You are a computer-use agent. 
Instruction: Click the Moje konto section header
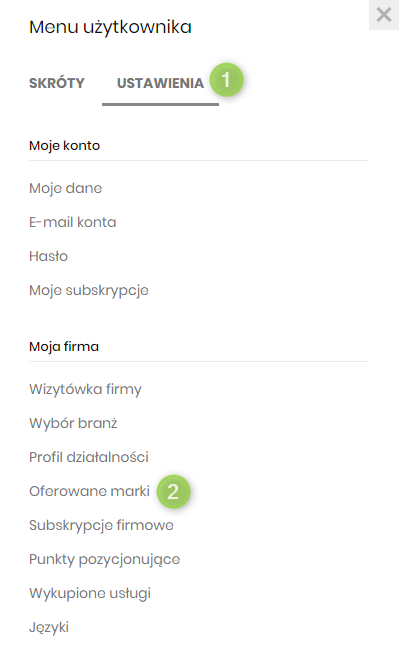(65, 145)
